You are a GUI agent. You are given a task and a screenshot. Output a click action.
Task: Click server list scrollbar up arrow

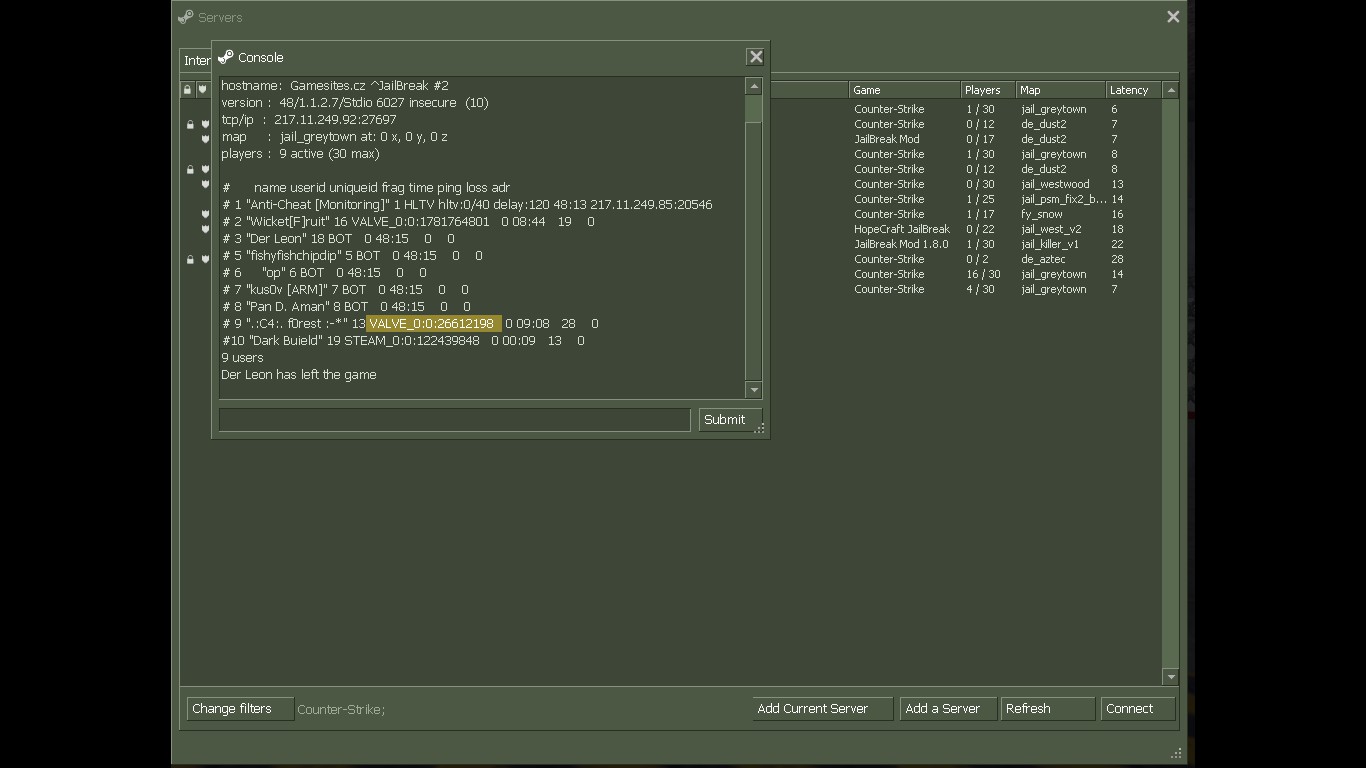point(1171,90)
